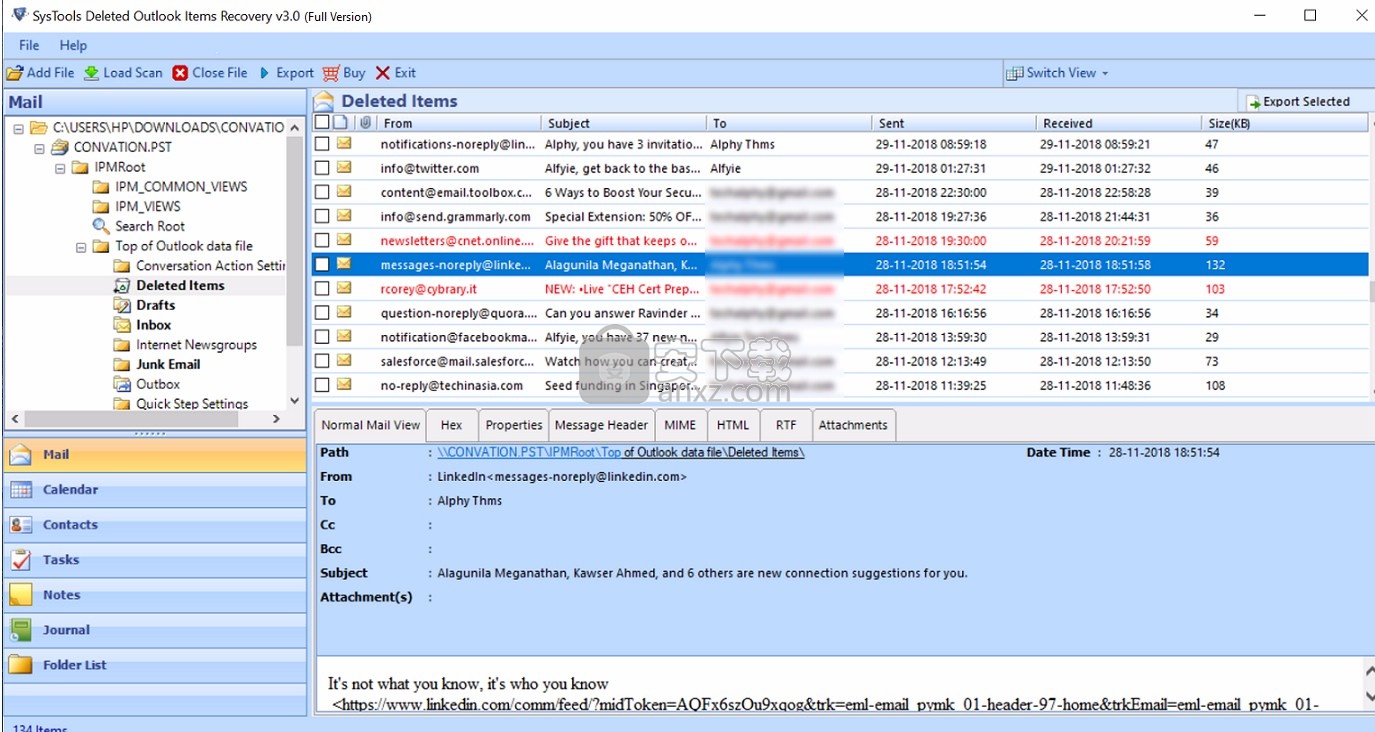
Task: Open the Attachments tab
Action: coord(853,425)
